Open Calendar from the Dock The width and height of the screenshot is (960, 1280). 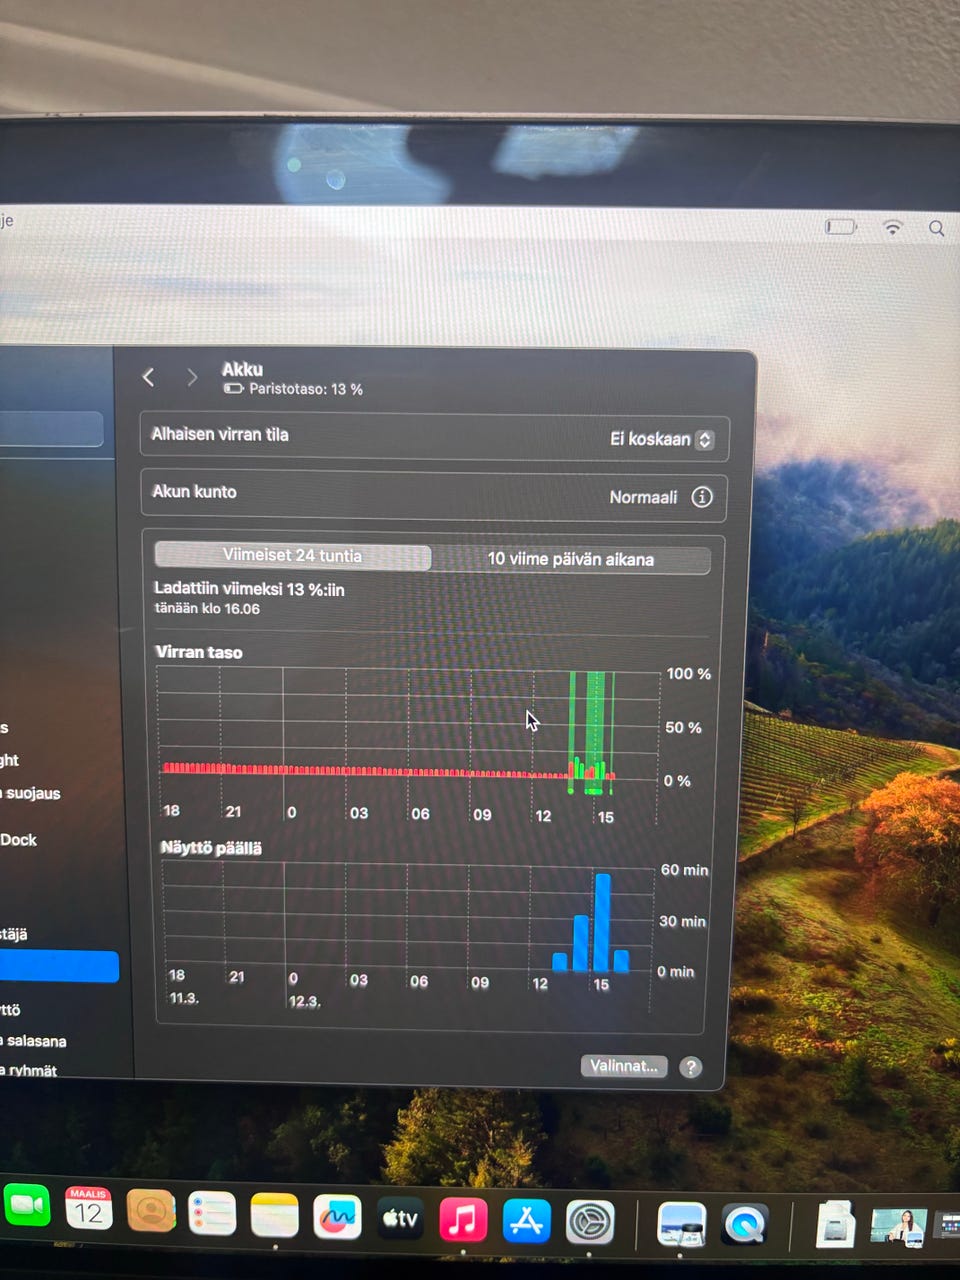click(x=89, y=1210)
